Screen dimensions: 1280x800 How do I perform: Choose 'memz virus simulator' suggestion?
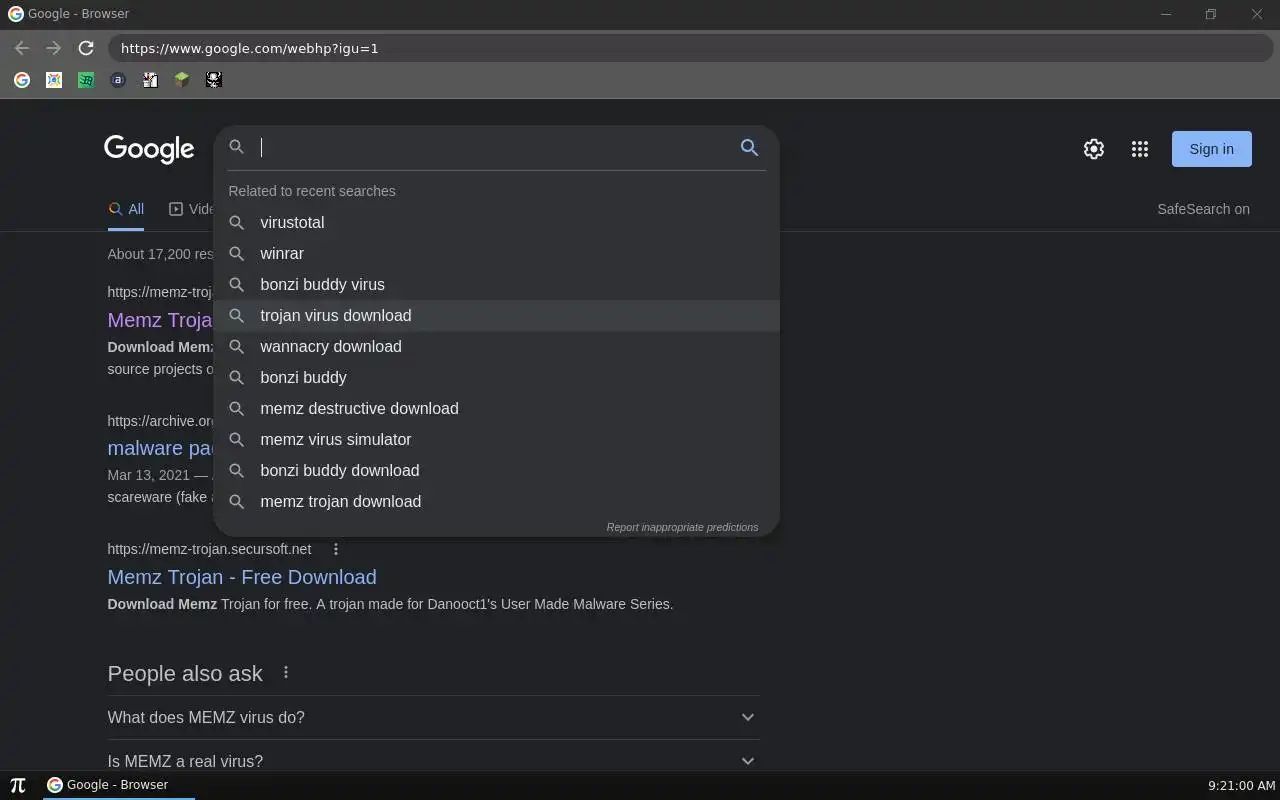click(496, 439)
